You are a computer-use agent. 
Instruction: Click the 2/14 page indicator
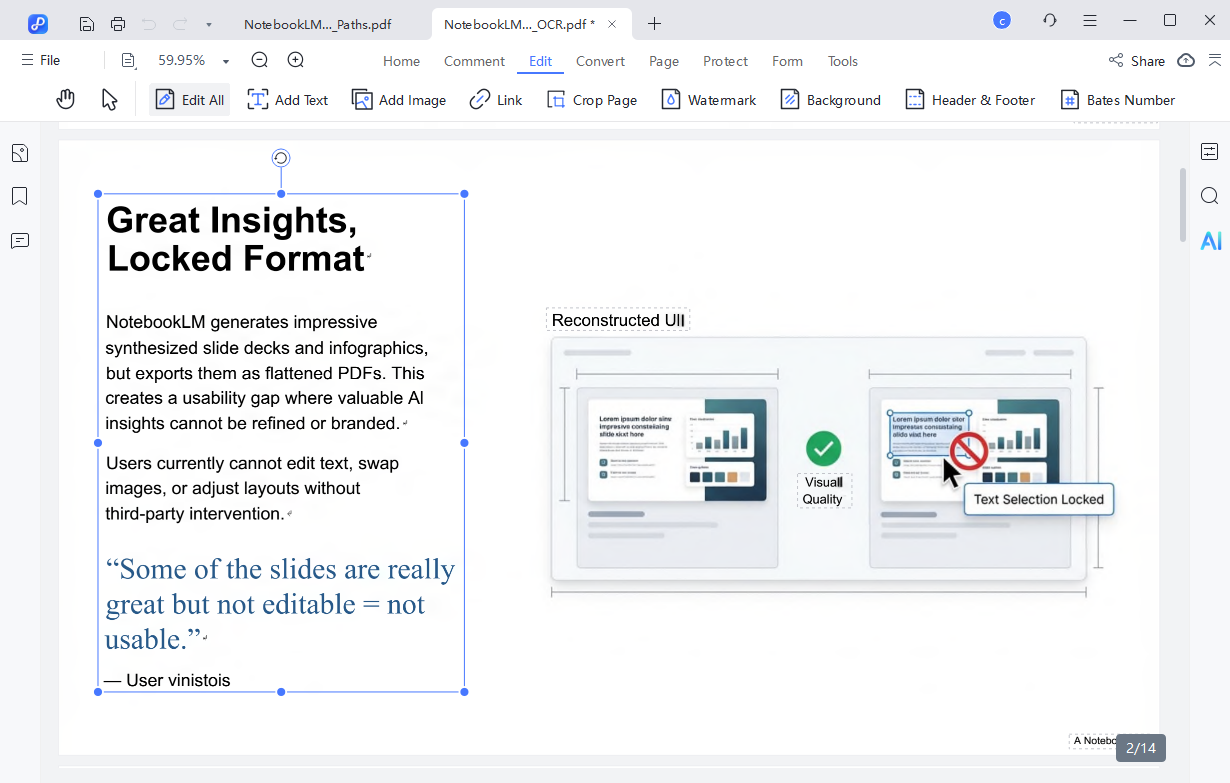(1140, 747)
